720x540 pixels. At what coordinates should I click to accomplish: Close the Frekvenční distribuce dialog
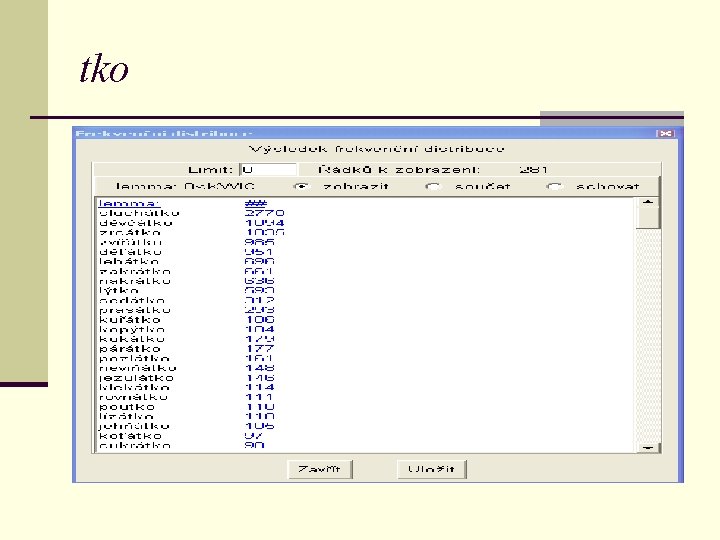point(665,133)
